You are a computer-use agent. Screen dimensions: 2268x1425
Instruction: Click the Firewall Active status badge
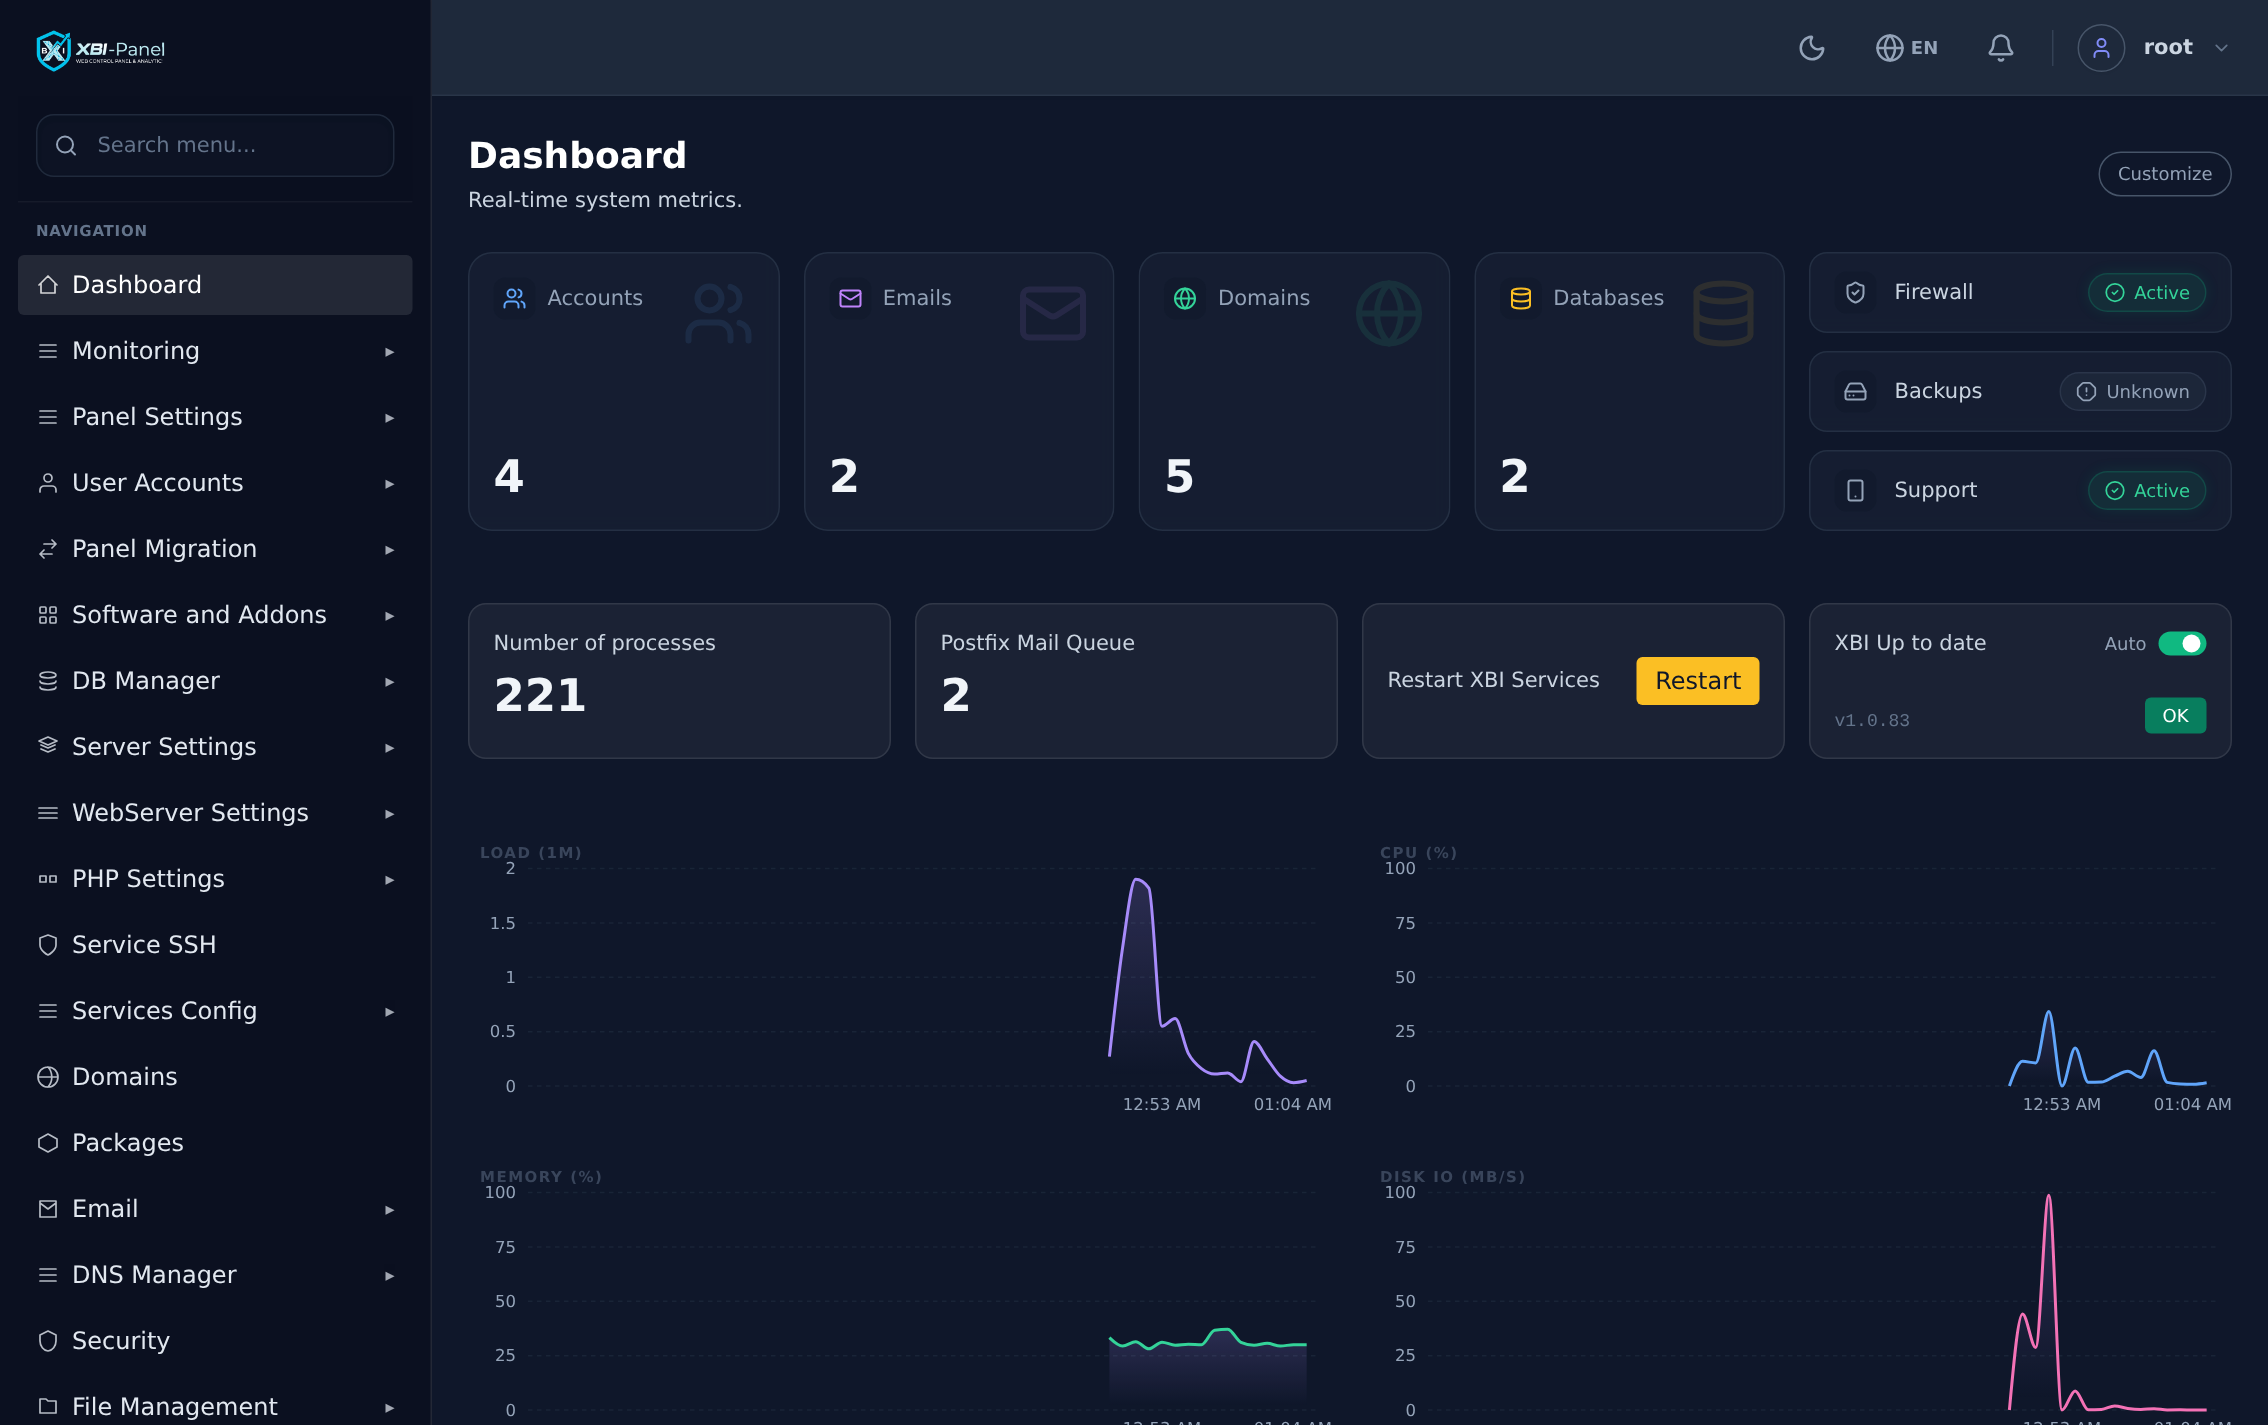click(x=2147, y=292)
